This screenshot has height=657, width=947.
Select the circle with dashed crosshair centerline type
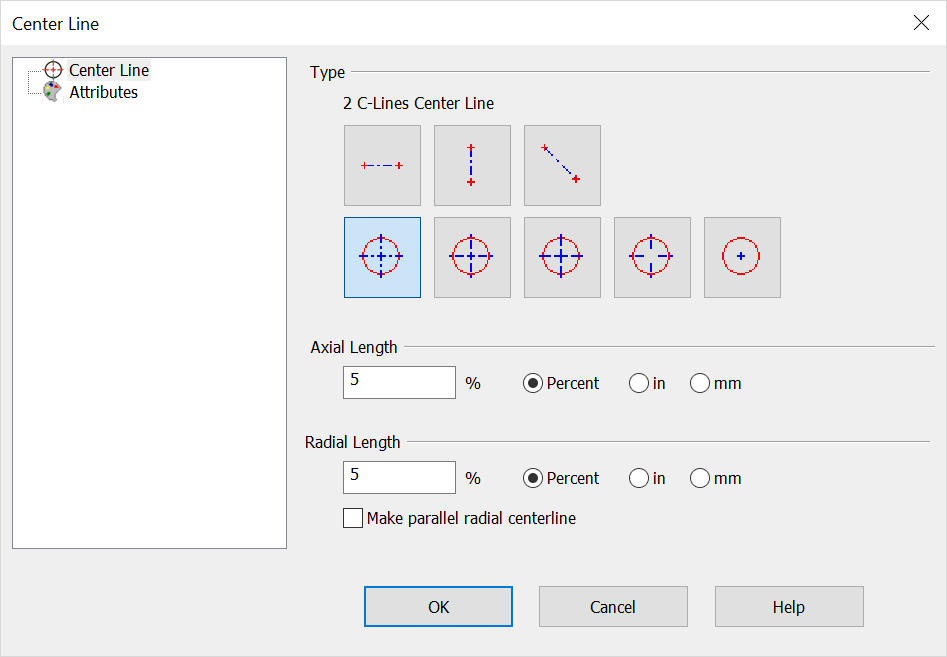pyautogui.click(x=382, y=256)
